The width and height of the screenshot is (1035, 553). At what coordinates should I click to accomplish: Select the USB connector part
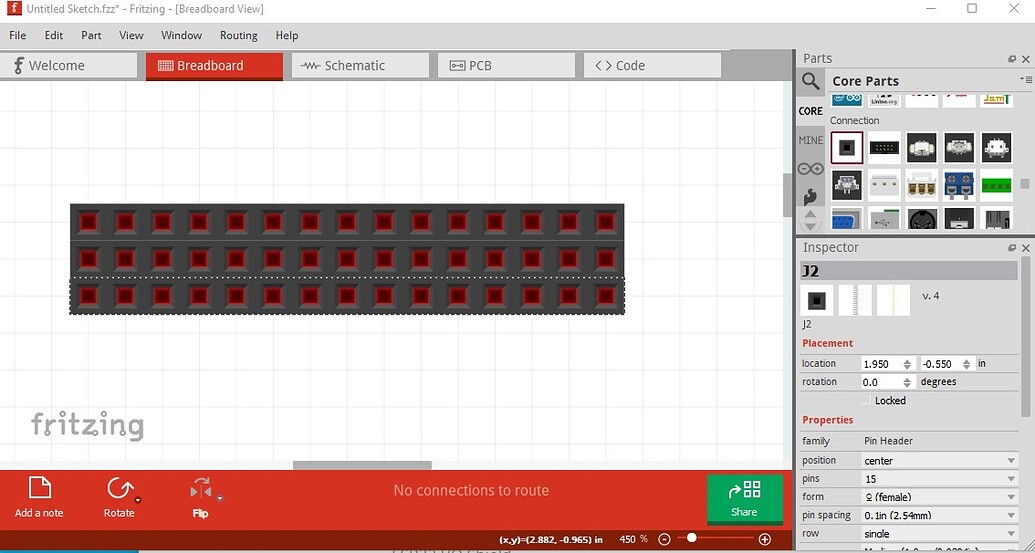(x=885, y=218)
